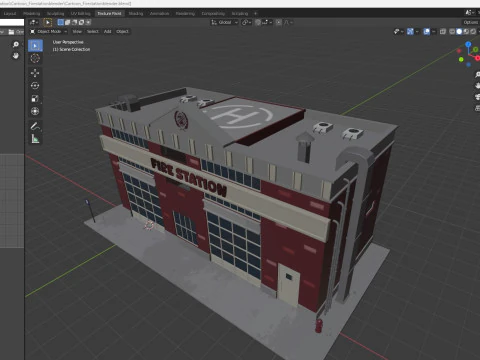Add a workspace with plus button
Viewport: 480px width, 360px height.
[256, 13]
